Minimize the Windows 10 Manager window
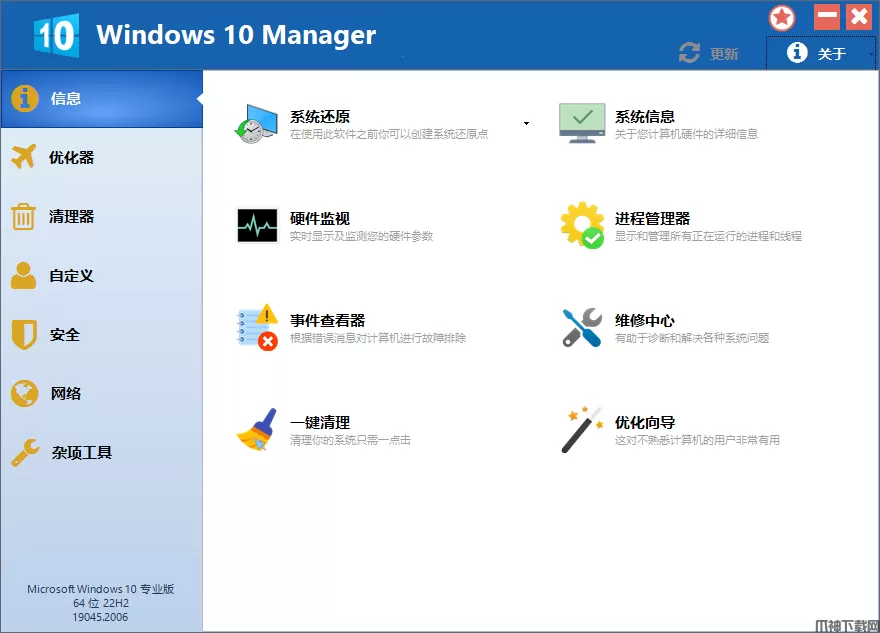The image size is (880, 633). pos(827,16)
